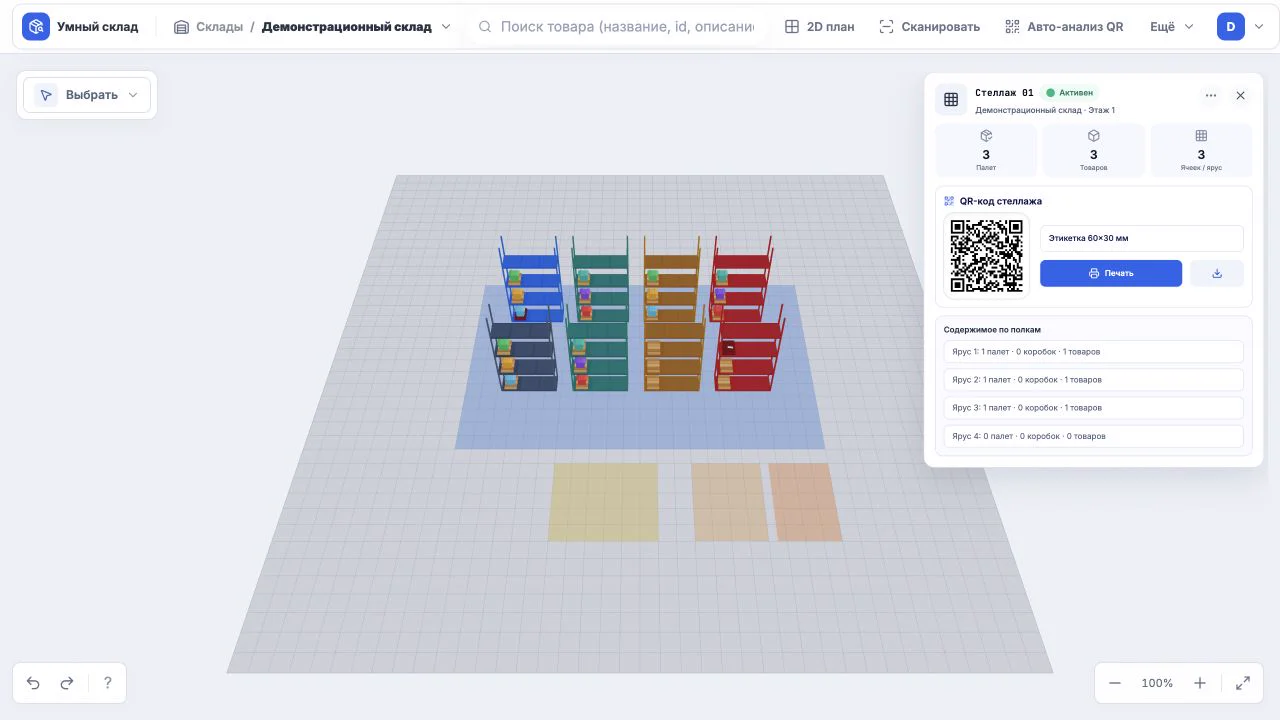The image size is (1280, 720).
Task: Expand the Демонстрационный склад dropdown
Action: pos(446,27)
